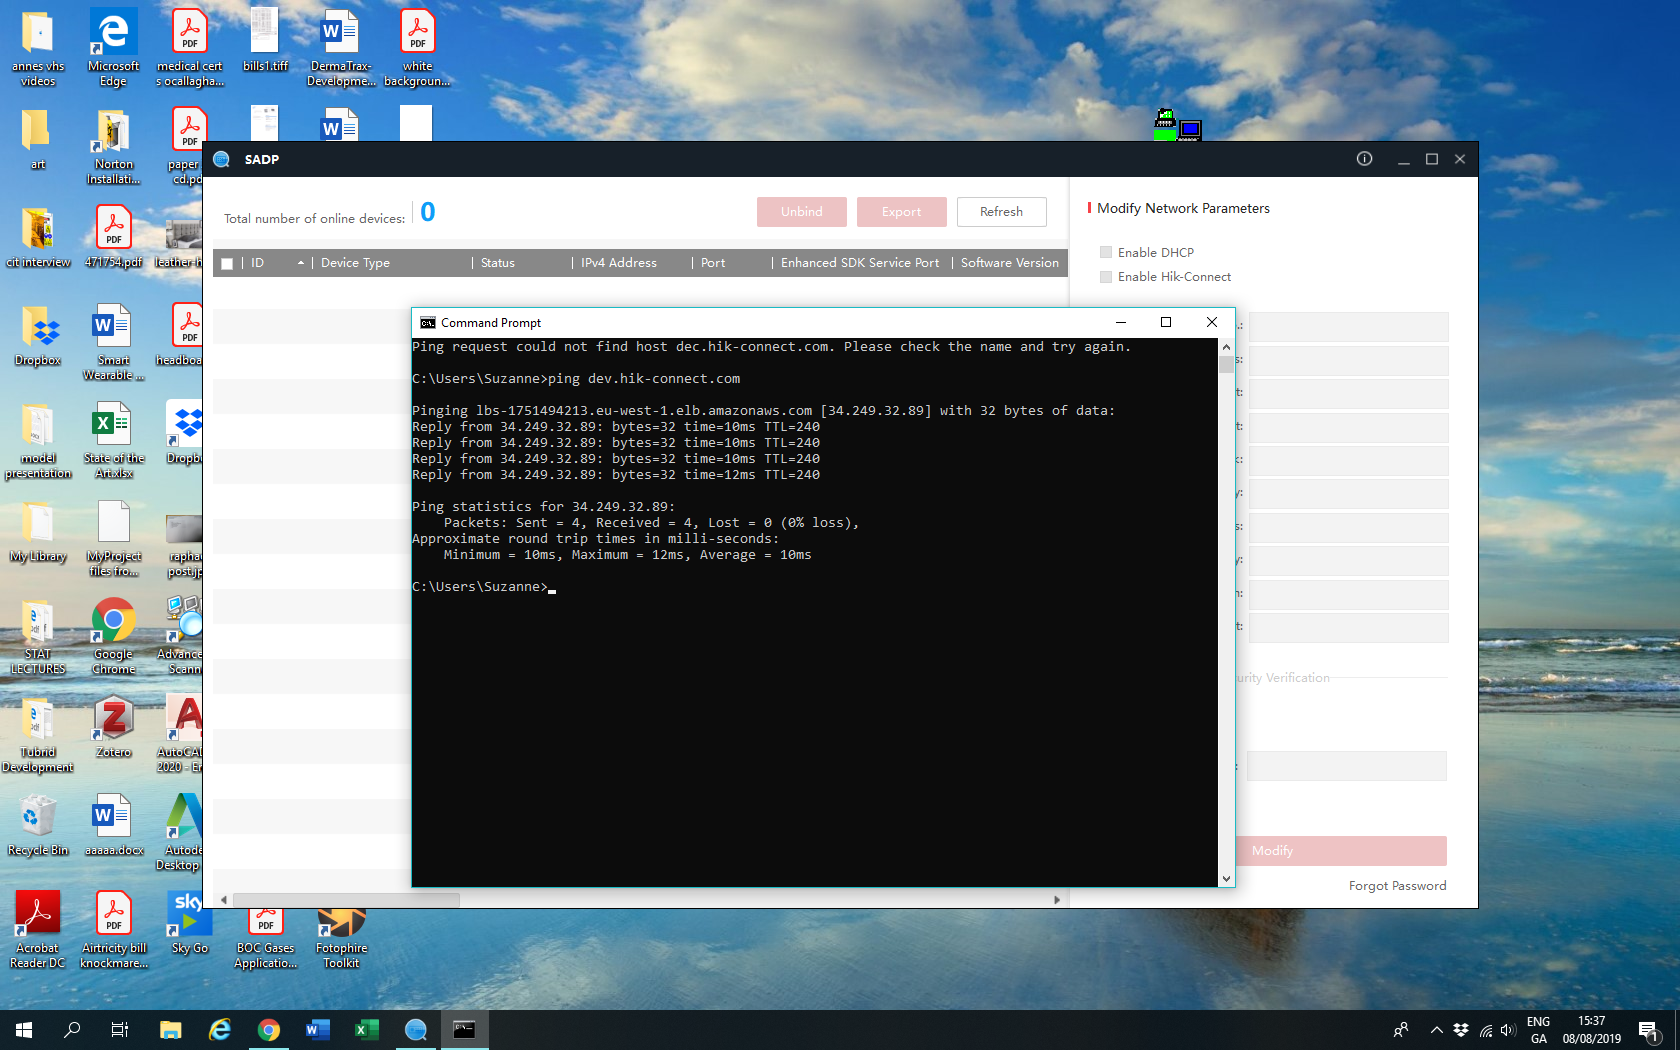This screenshot has width=1680, height=1050.
Task: Show hidden icons in system tray
Action: click(1436, 1029)
